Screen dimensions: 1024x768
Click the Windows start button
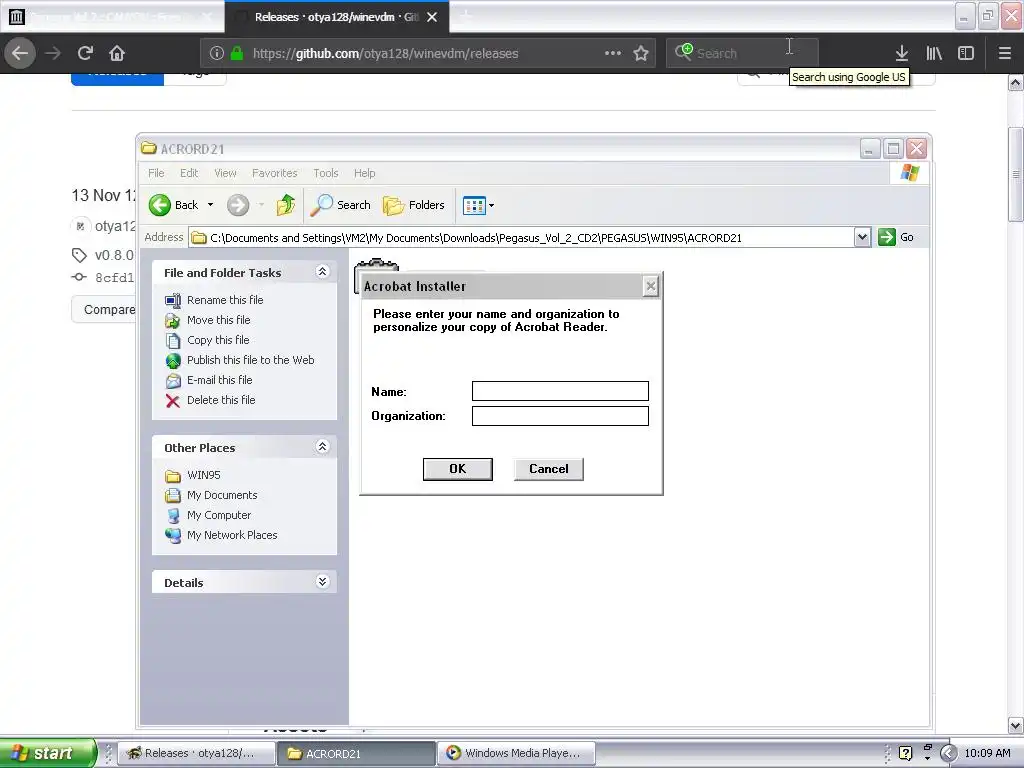coord(47,753)
